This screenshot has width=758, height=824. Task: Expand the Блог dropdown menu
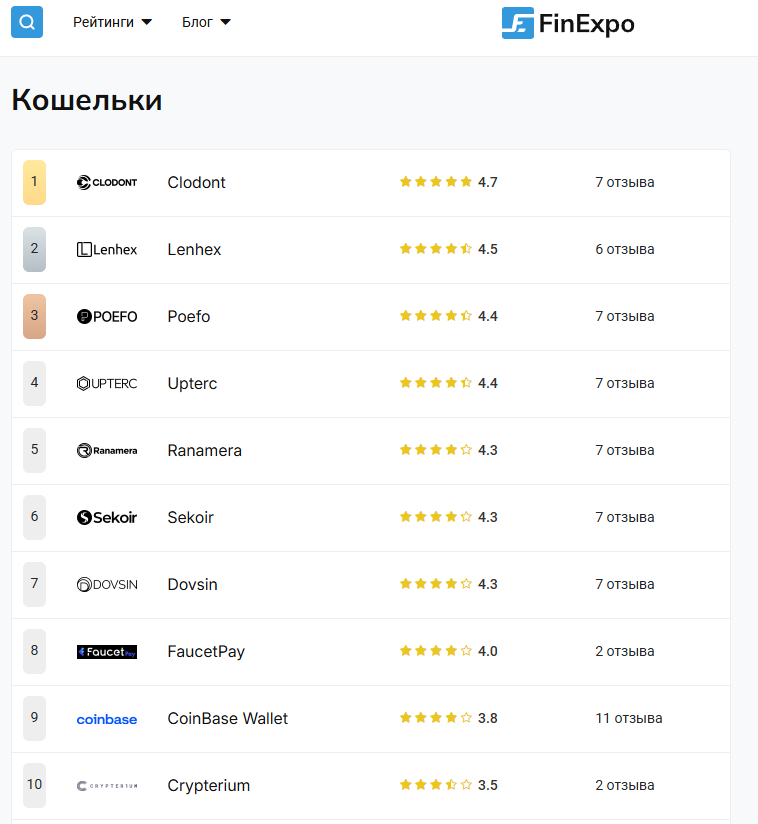(206, 22)
